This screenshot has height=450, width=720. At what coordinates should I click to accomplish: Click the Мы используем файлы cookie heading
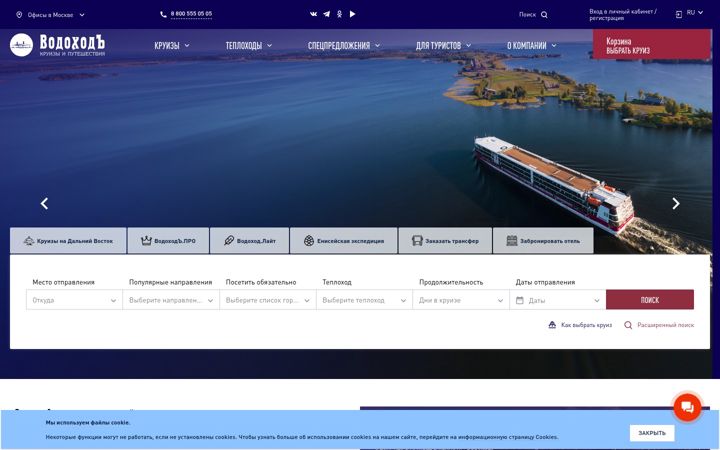(x=88, y=422)
